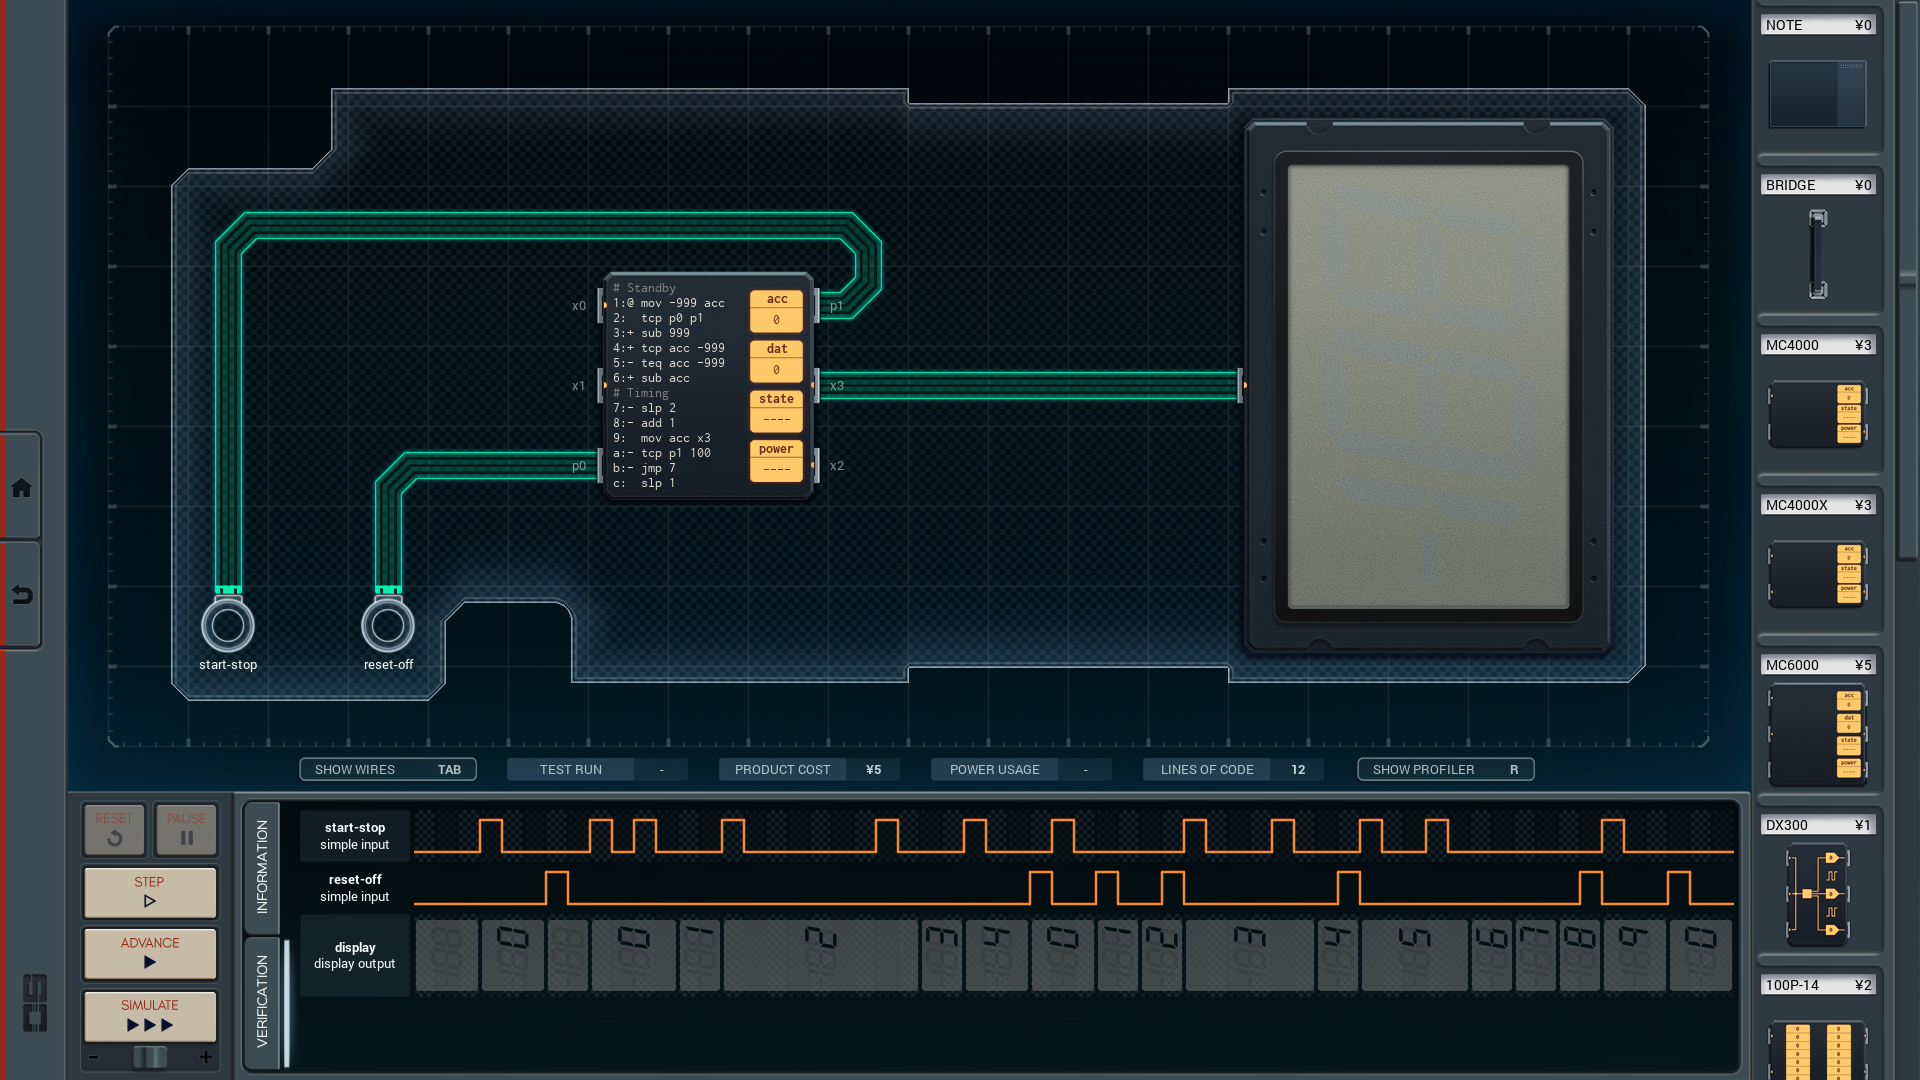This screenshot has width=1920, height=1080.
Task: Start fast Simulate playback
Action: click(150, 1015)
